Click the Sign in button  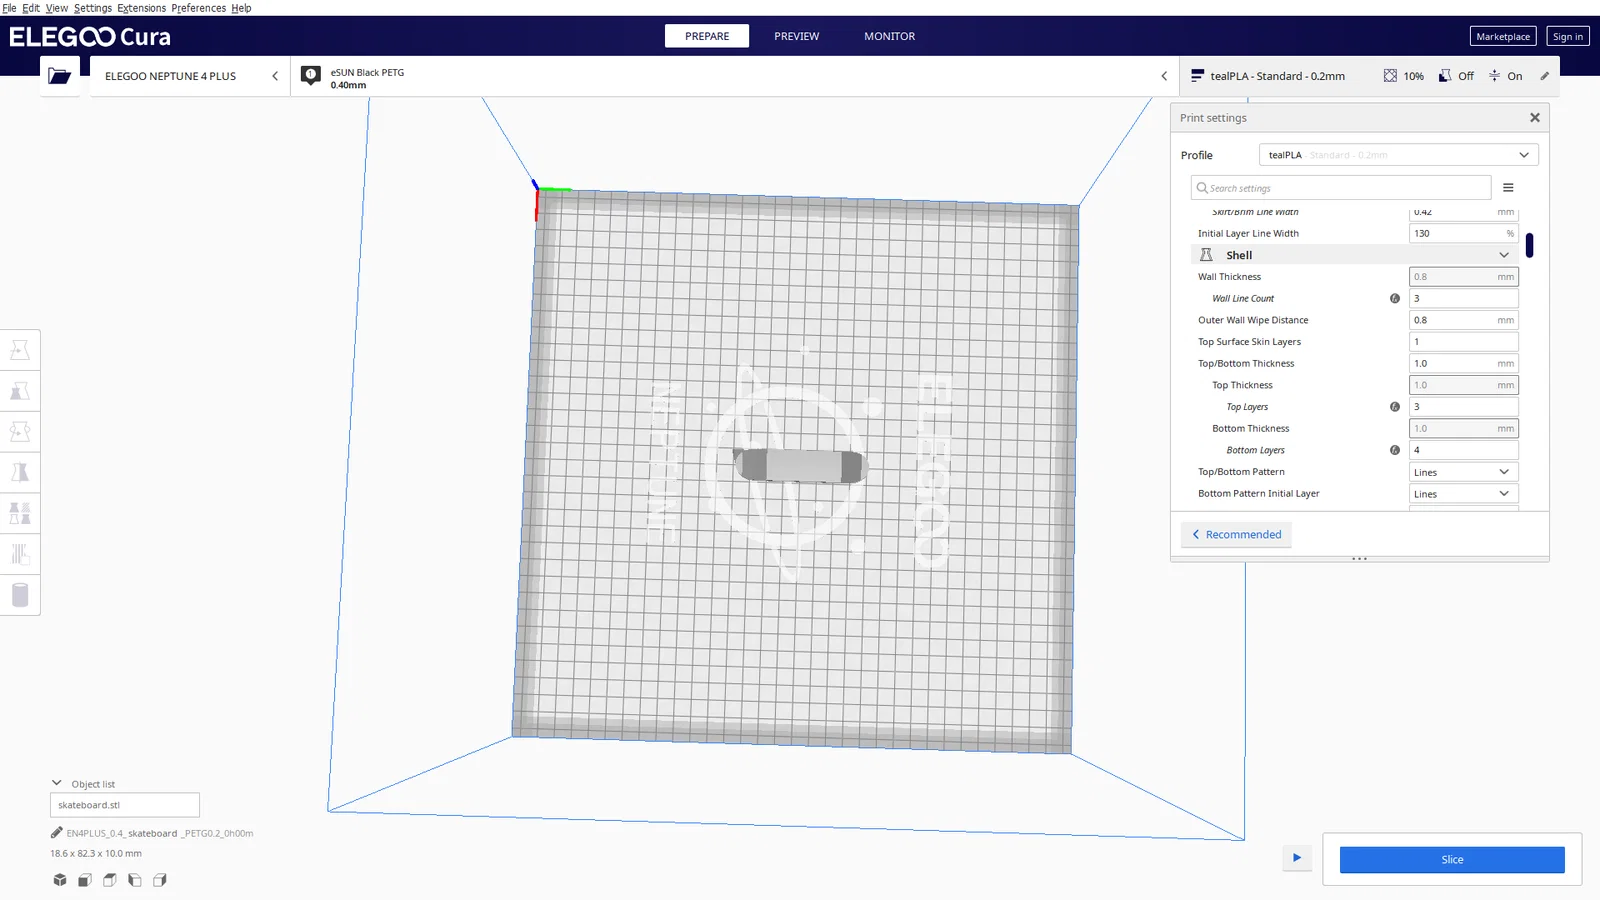(x=1568, y=36)
